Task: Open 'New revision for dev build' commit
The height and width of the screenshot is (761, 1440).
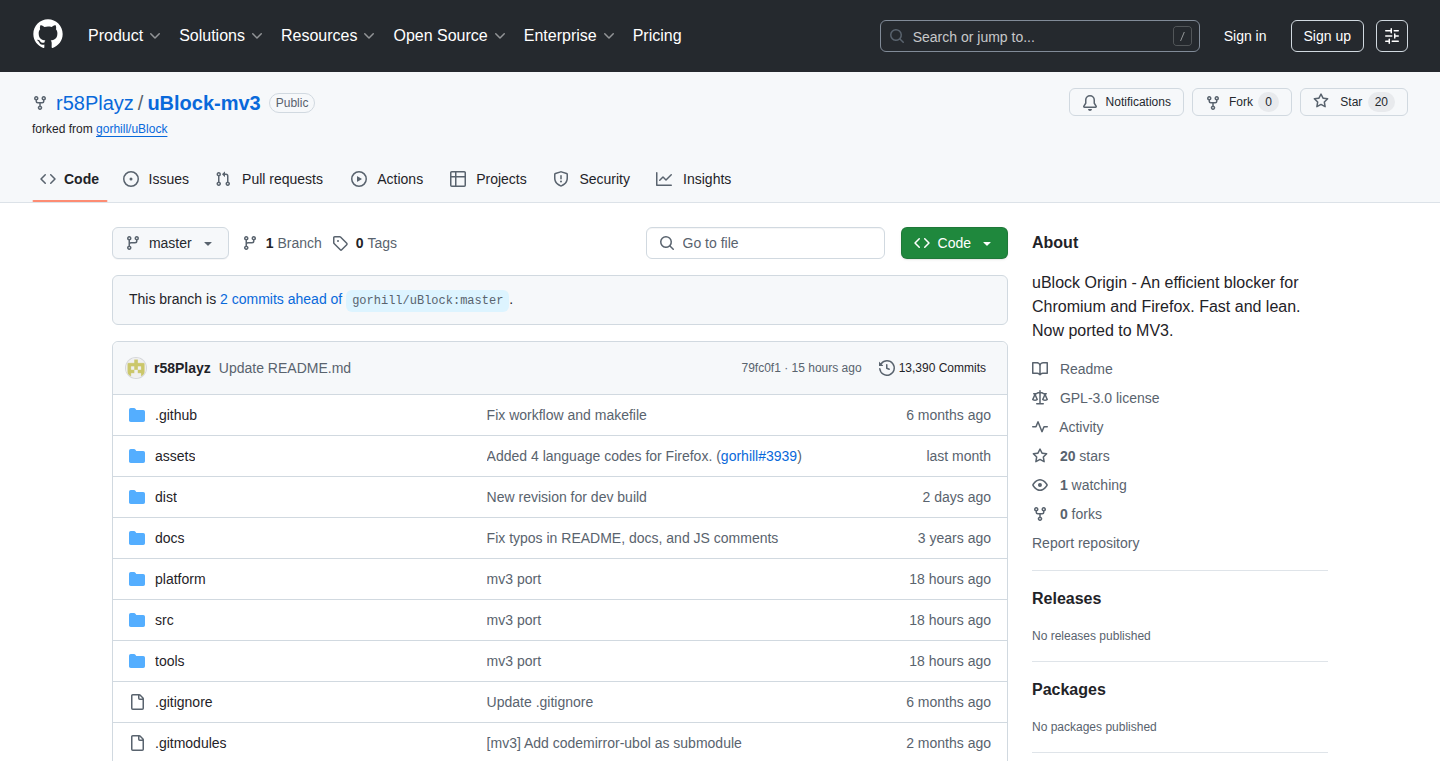Action: (567, 497)
